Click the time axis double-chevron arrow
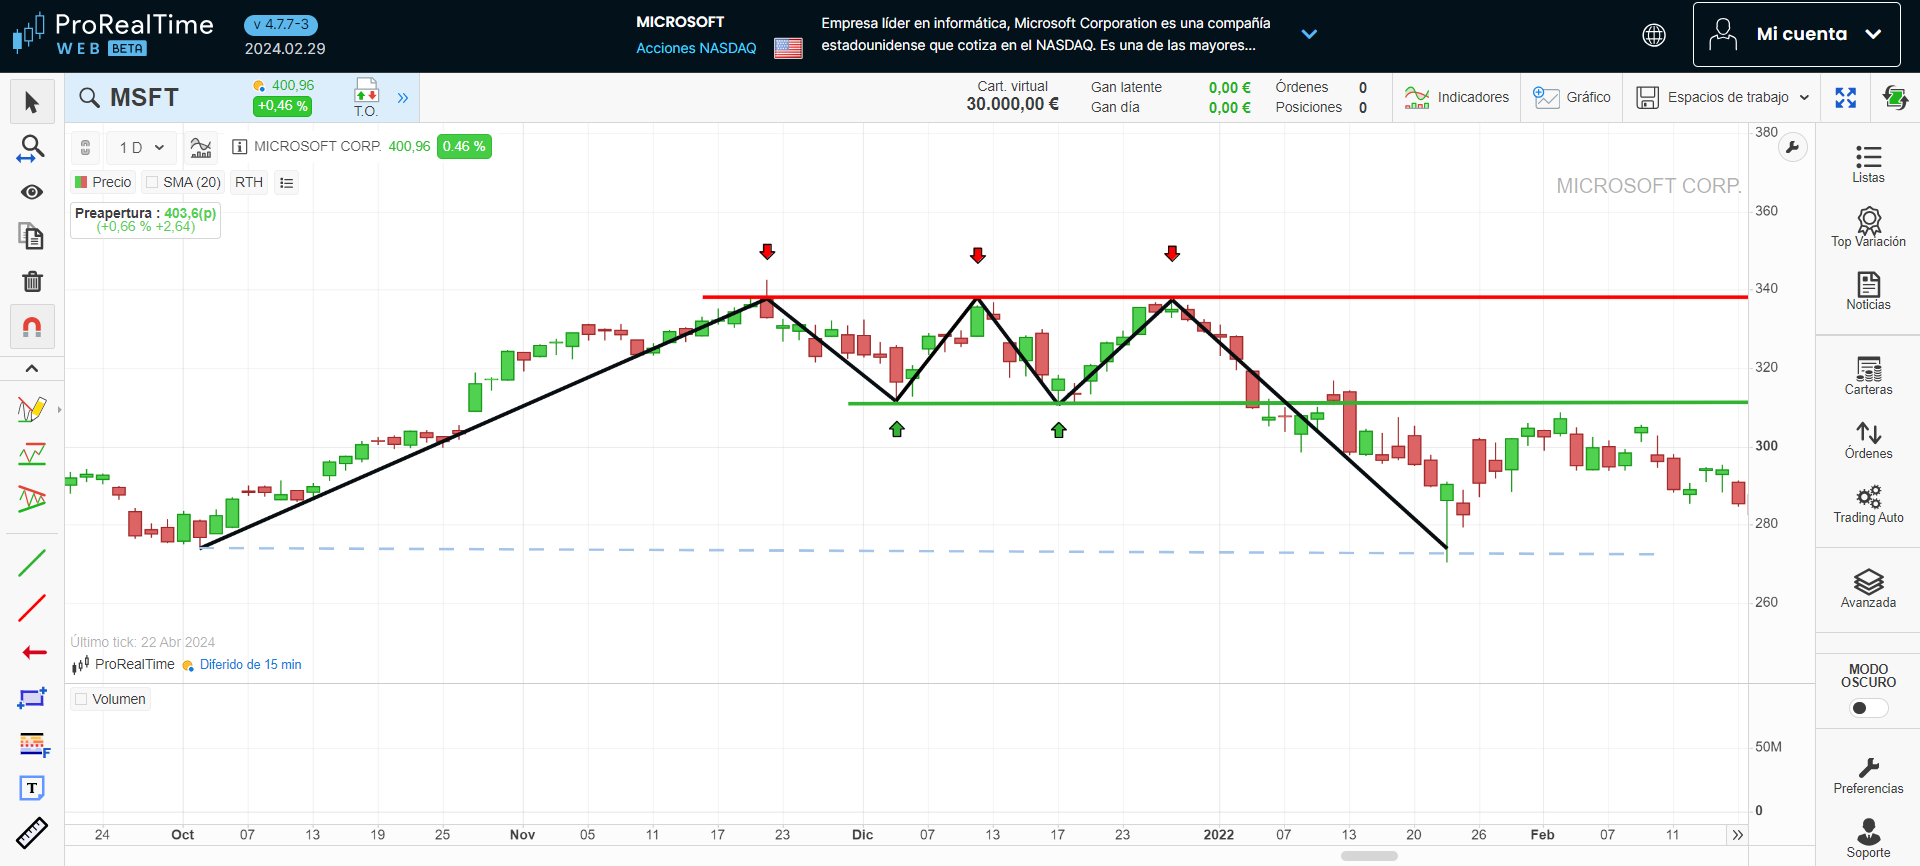1920x866 pixels. click(1737, 835)
